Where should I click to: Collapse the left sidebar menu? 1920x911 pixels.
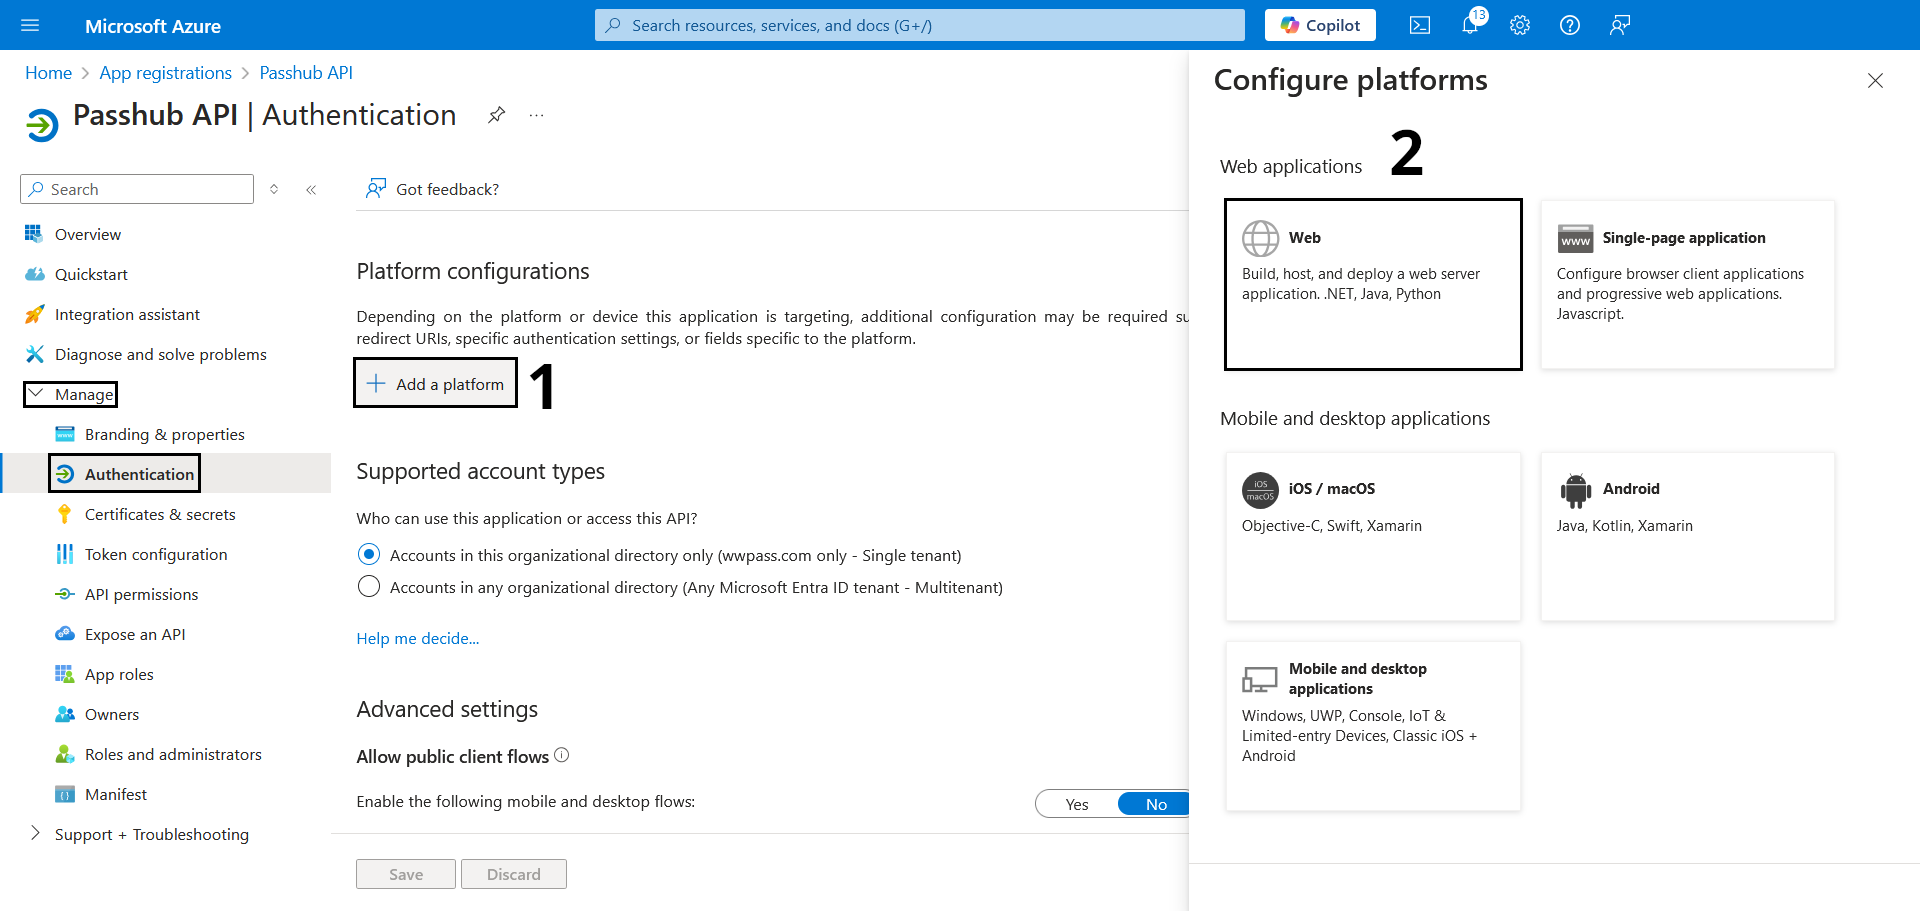click(311, 189)
